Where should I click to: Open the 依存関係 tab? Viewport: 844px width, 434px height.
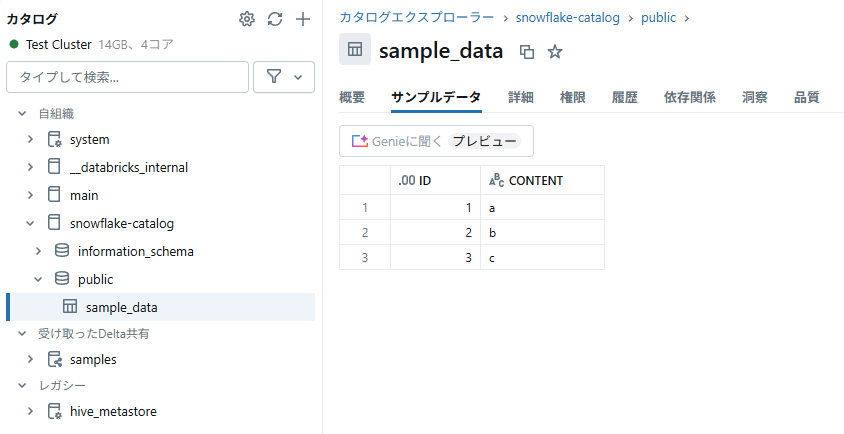pos(689,97)
